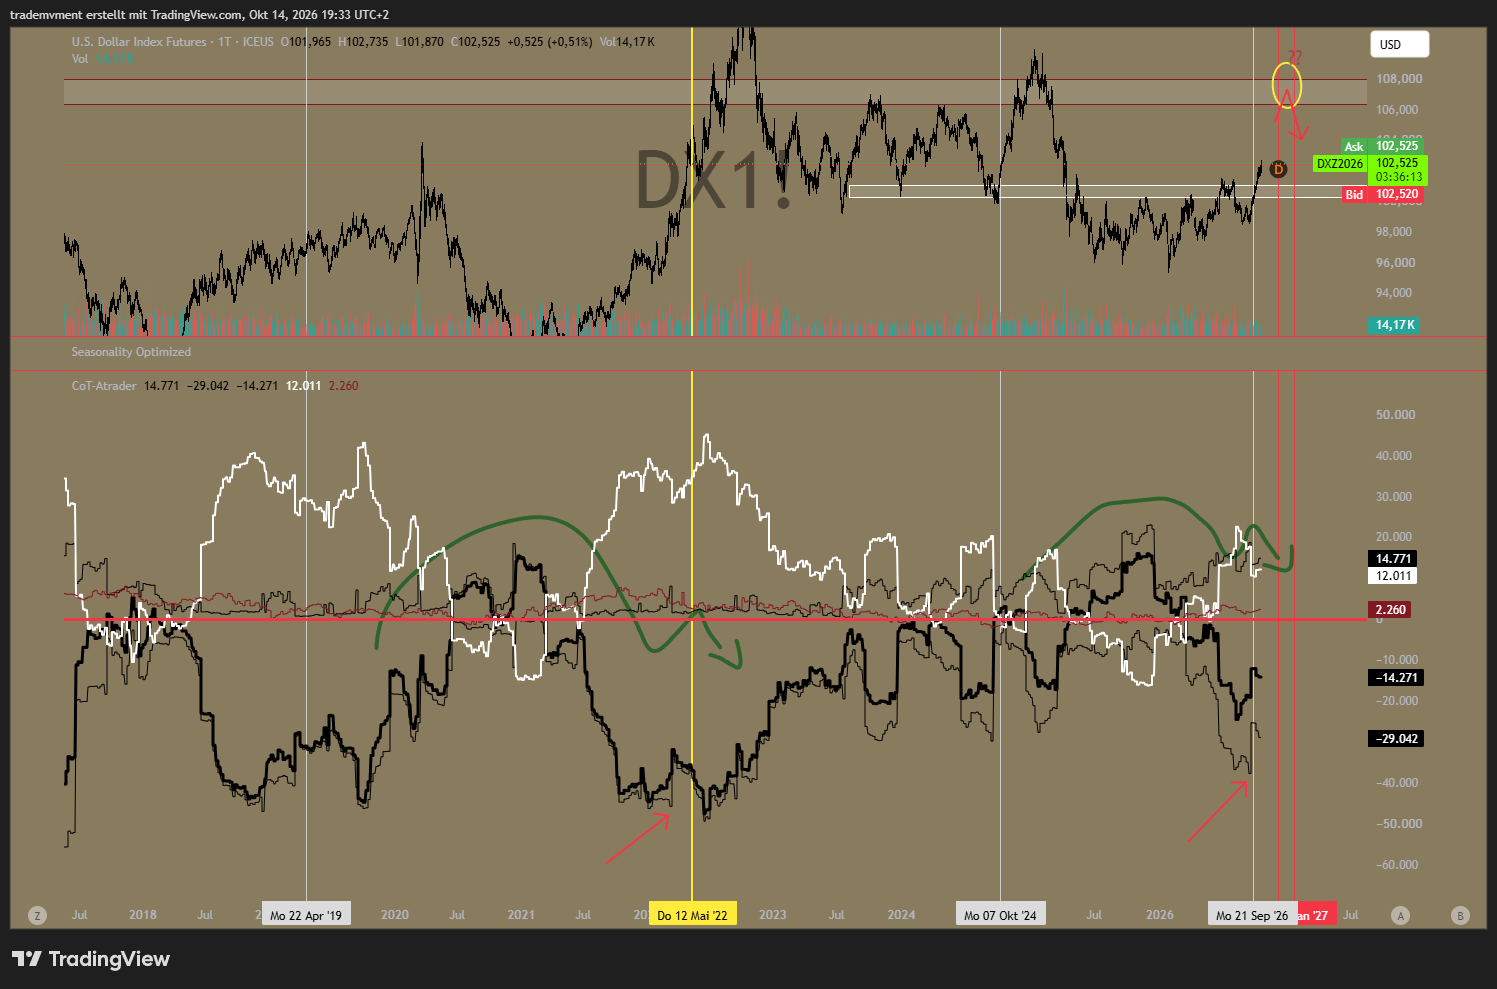
Task: Click the orange D marker on the chart
Action: click(1278, 169)
